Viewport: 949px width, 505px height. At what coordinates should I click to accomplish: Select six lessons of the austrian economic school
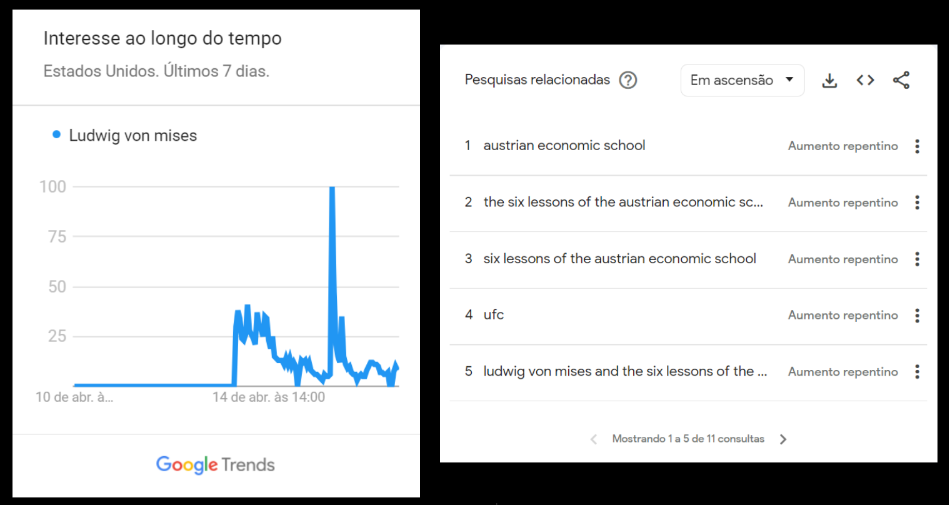click(620, 259)
